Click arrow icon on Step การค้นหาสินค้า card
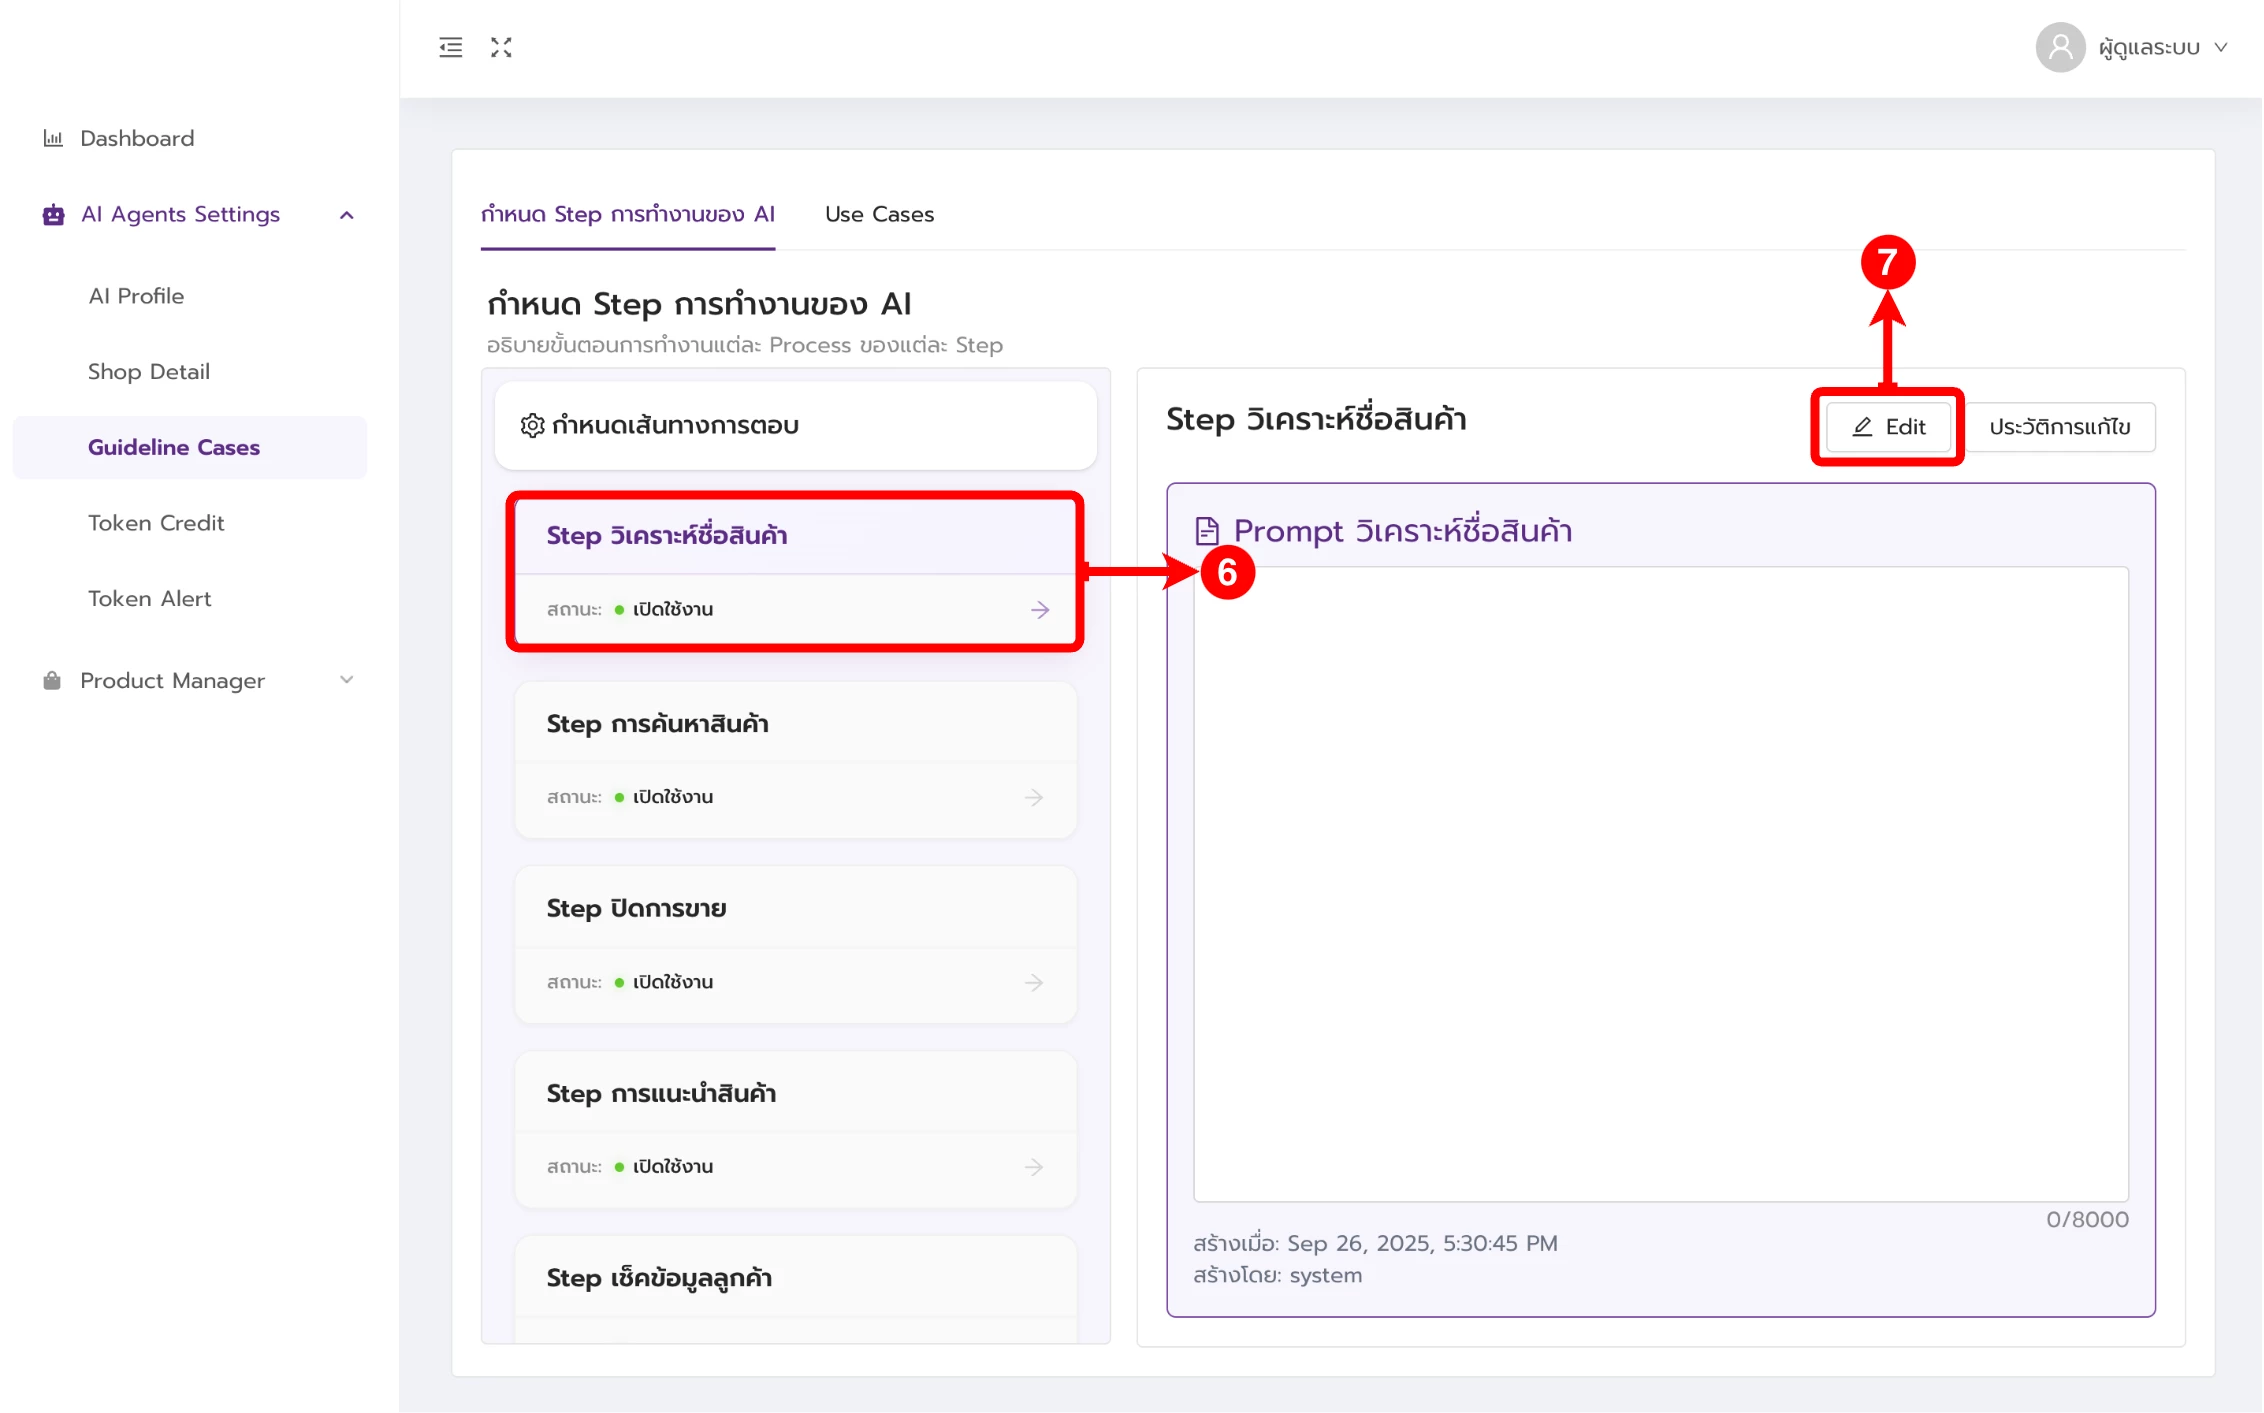 [1034, 797]
